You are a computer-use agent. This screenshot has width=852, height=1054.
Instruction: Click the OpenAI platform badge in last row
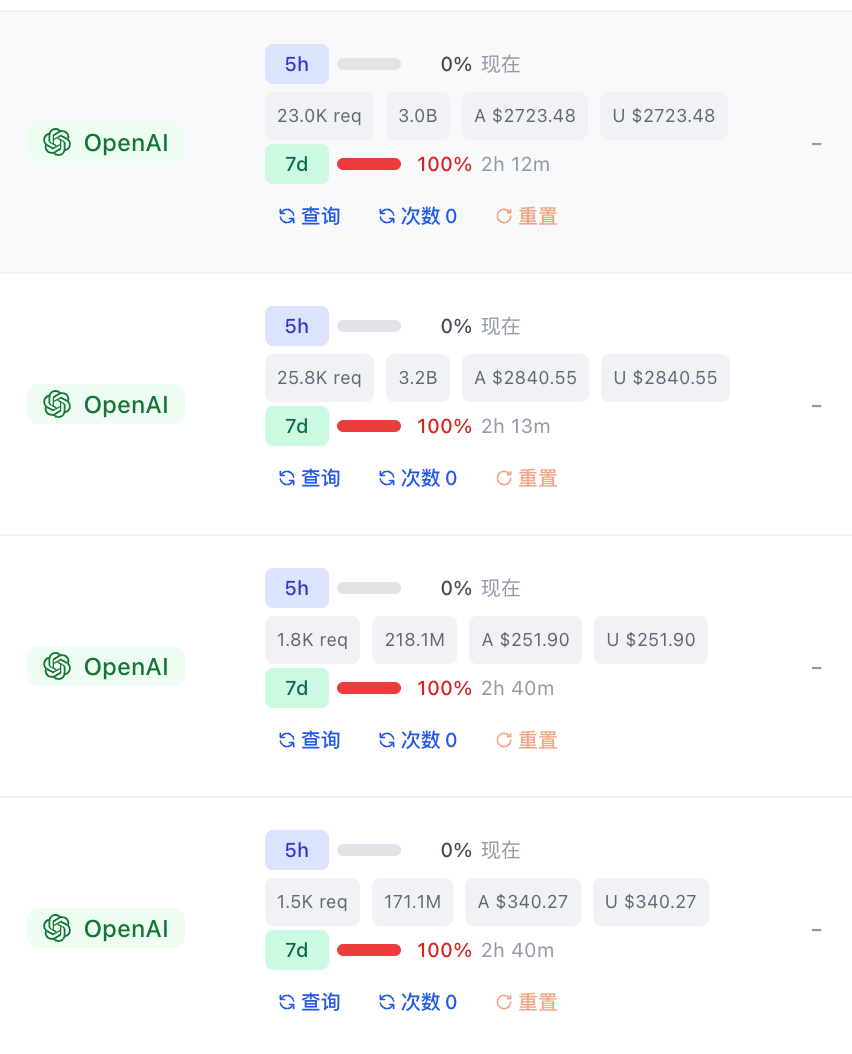[106, 928]
